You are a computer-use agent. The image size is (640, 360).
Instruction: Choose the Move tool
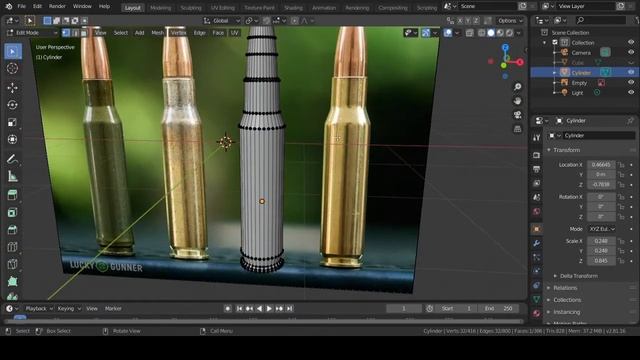click(12, 87)
